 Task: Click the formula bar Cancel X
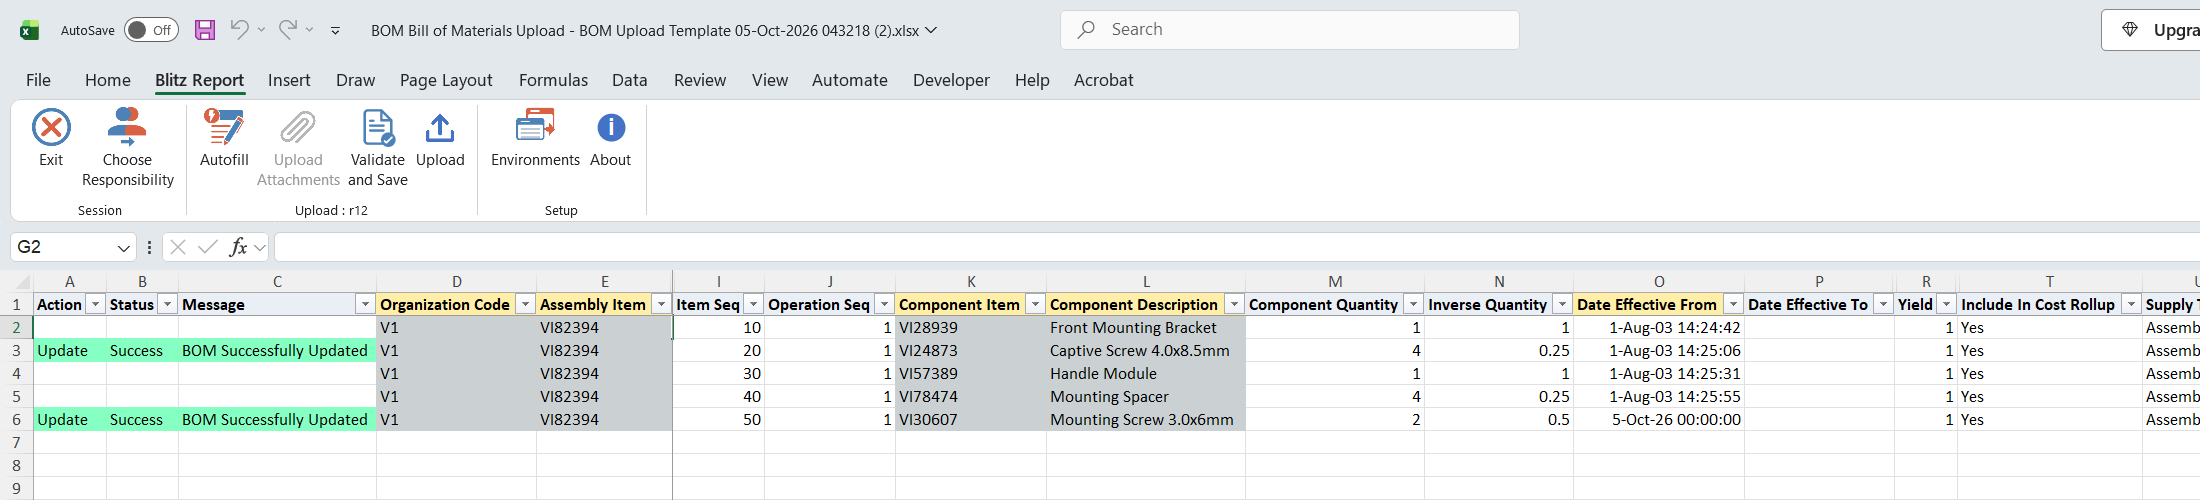click(178, 247)
